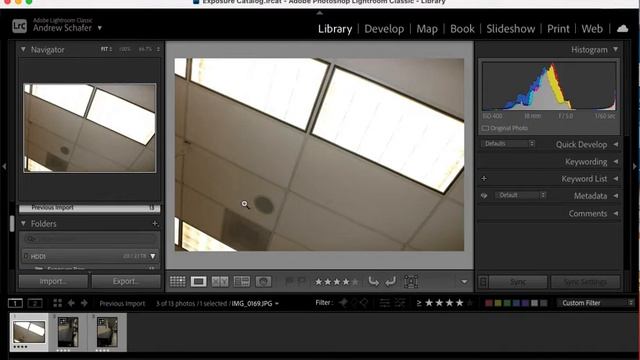The height and width of the screenshot is (360, 640).
Task: Switch to Loupe view
Action: click(198, 281)
